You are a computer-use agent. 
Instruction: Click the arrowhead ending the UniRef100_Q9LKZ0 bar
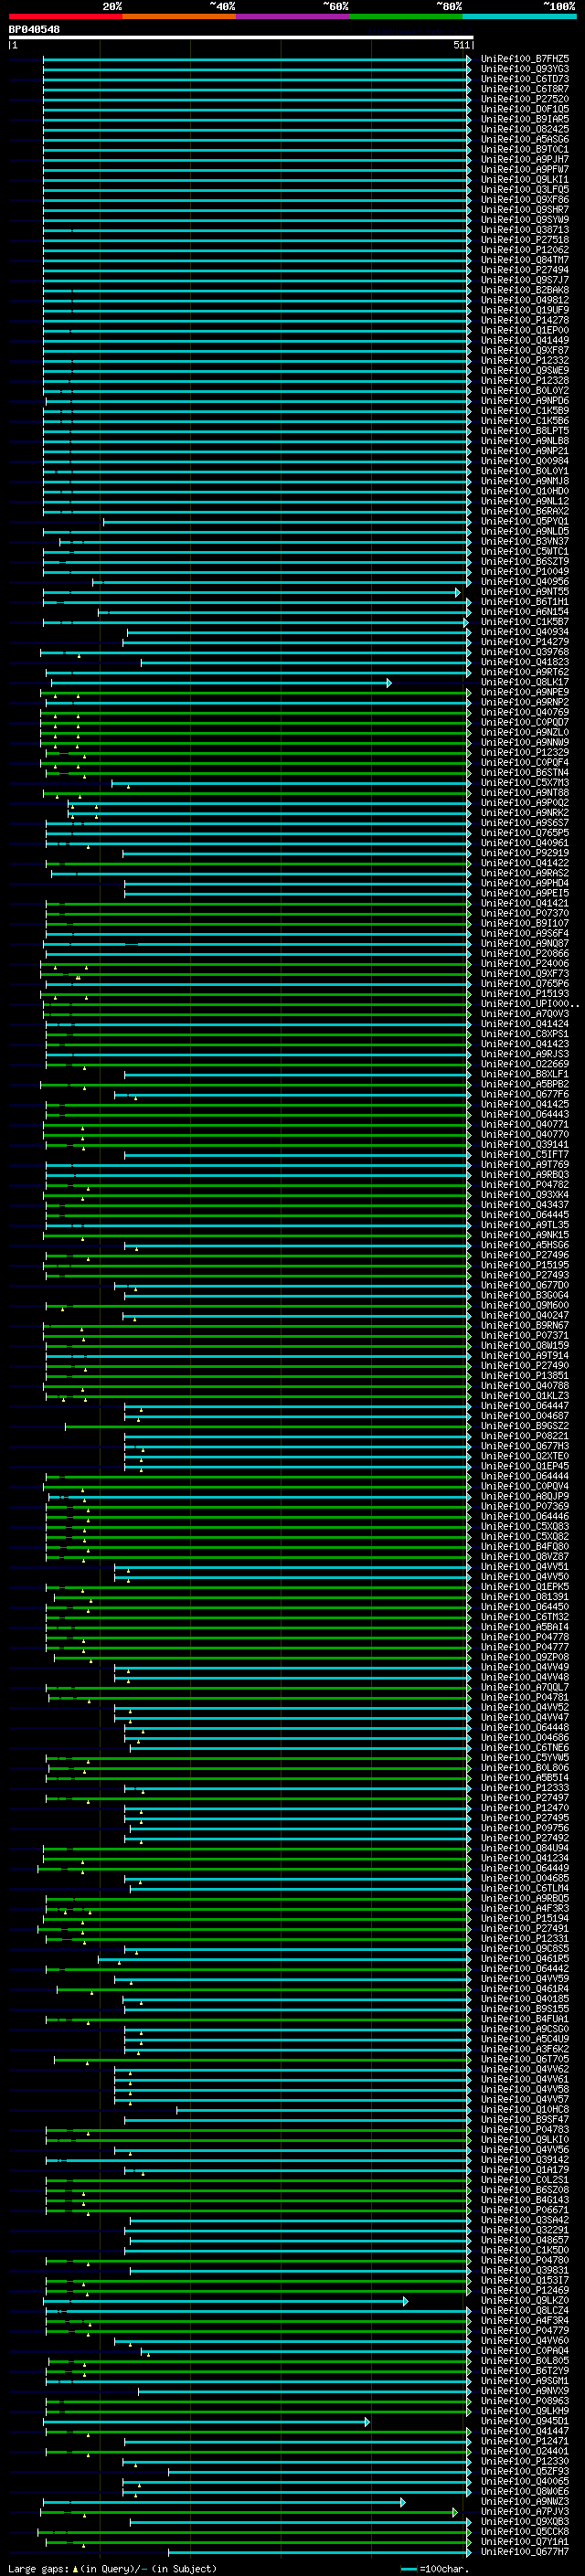[405, 2300]
